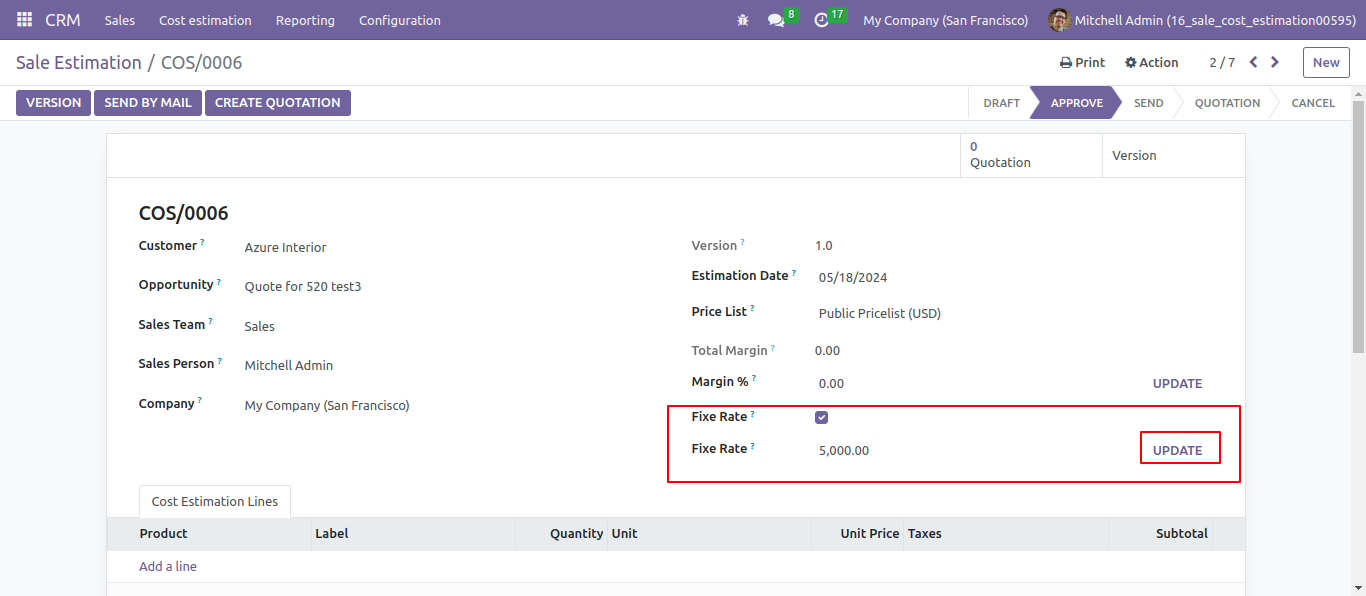Click the CREATE QUOTATION button
This screenshot has height=596, width=1366.
pyautogui.click(x=278, y=103)
